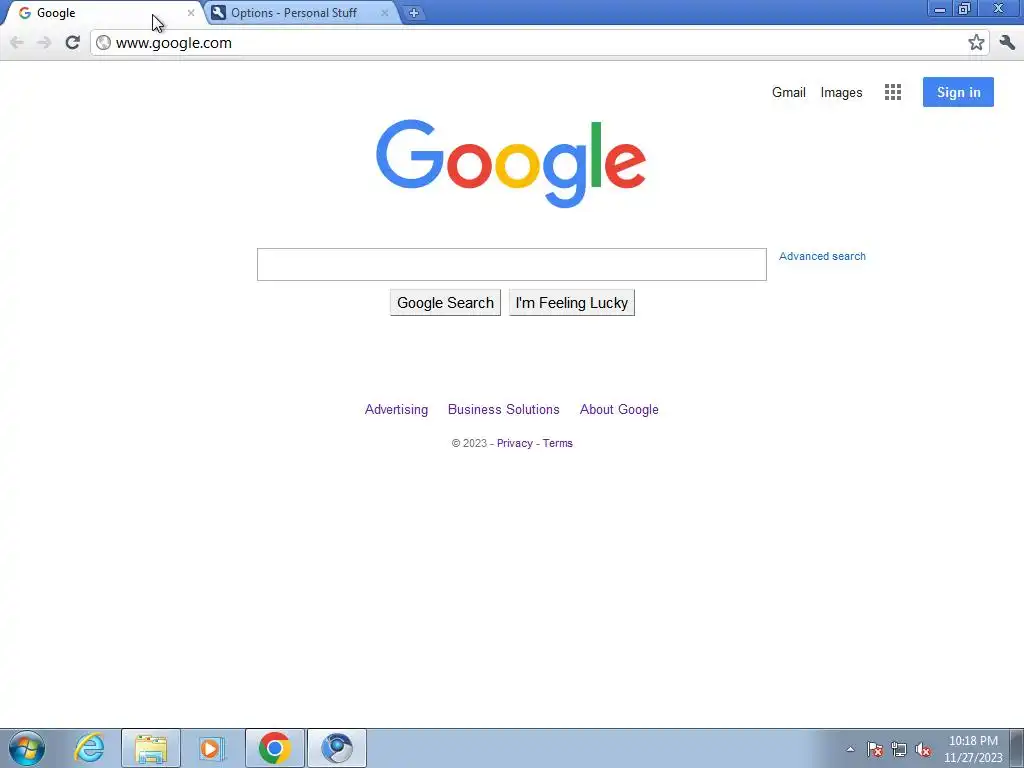Show hidden system tray icons
The height and width of the screenshot is (768, 1024).
pos(850,749)
